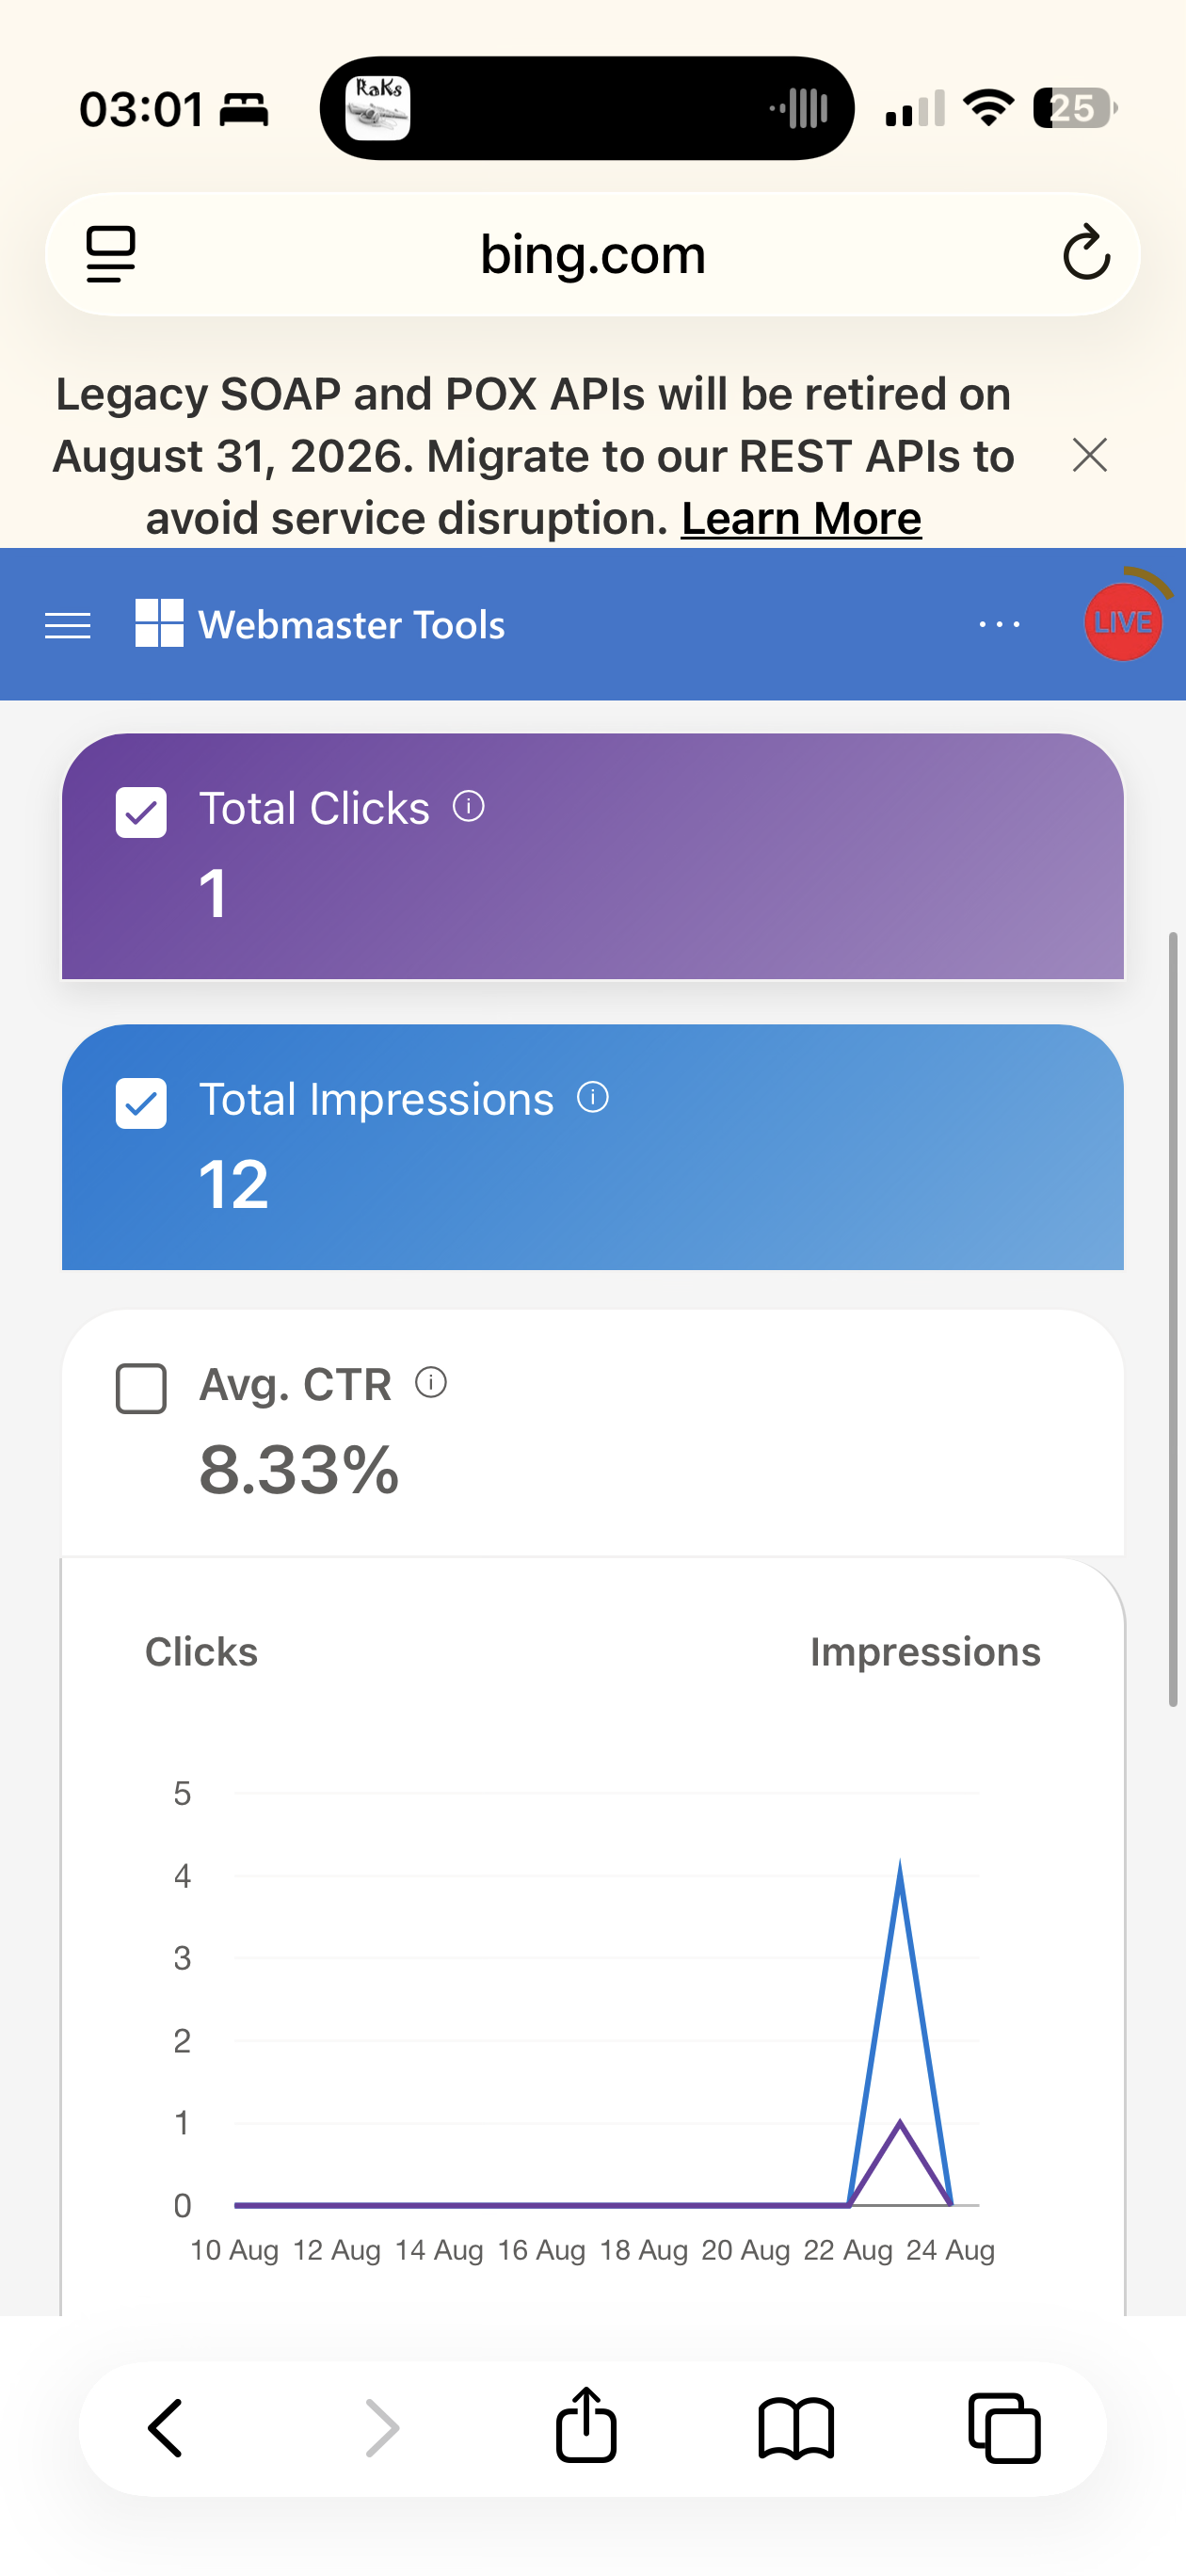
Task: Reload the bing.com page
Action: point(1086,253)
